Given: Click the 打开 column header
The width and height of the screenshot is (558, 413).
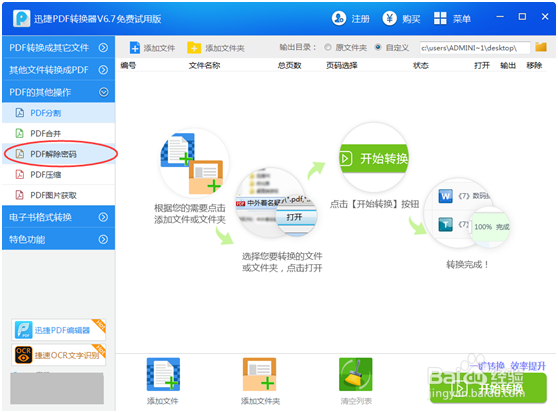Looking at the screenshot, I should [482, 65].
